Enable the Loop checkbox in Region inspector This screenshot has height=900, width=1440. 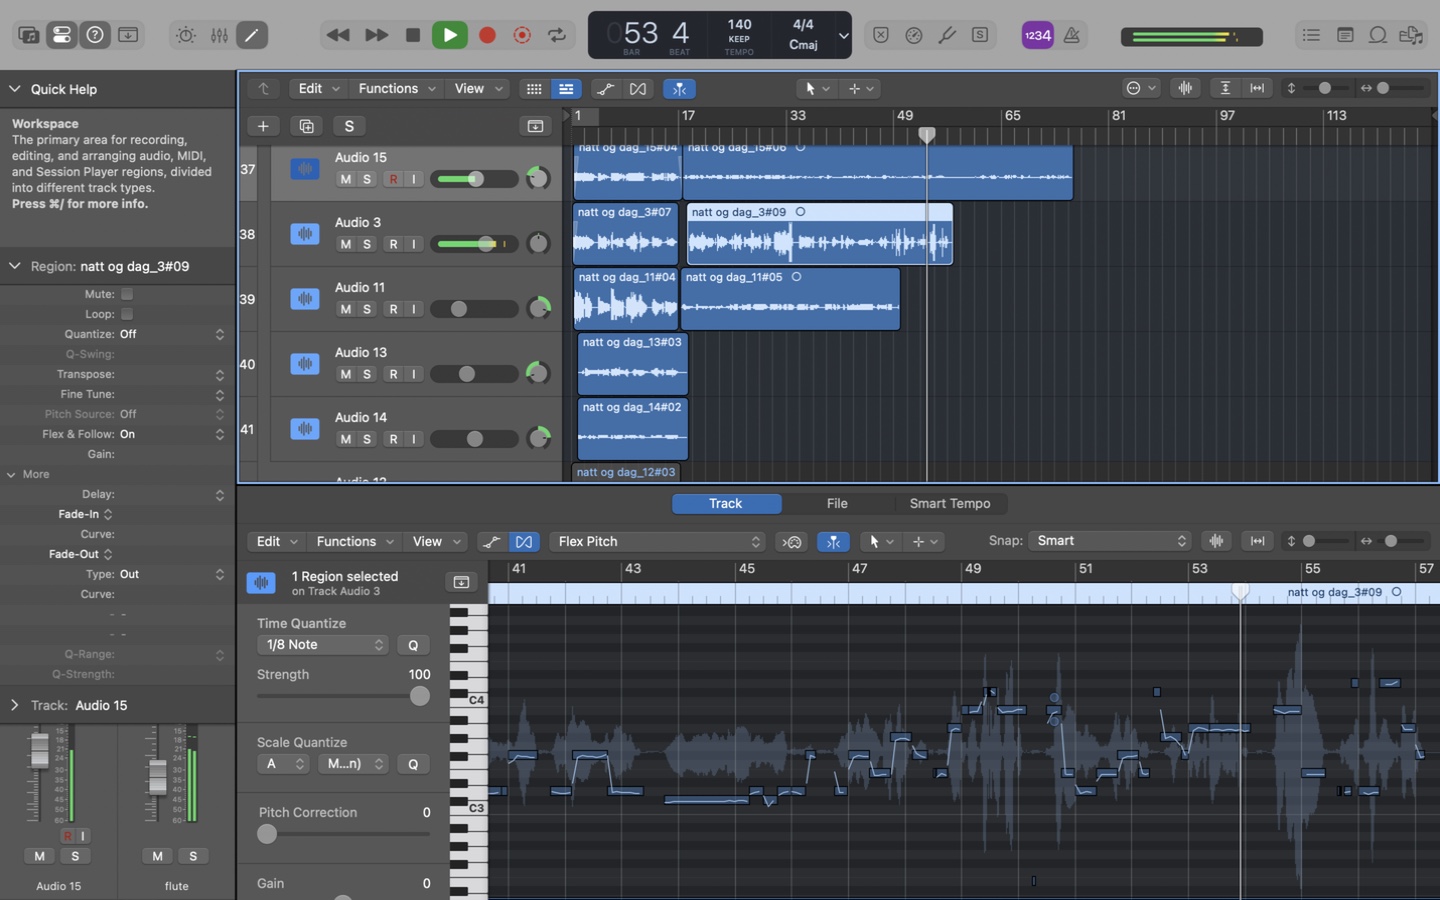pyautogui.click(x=127, y=314)
